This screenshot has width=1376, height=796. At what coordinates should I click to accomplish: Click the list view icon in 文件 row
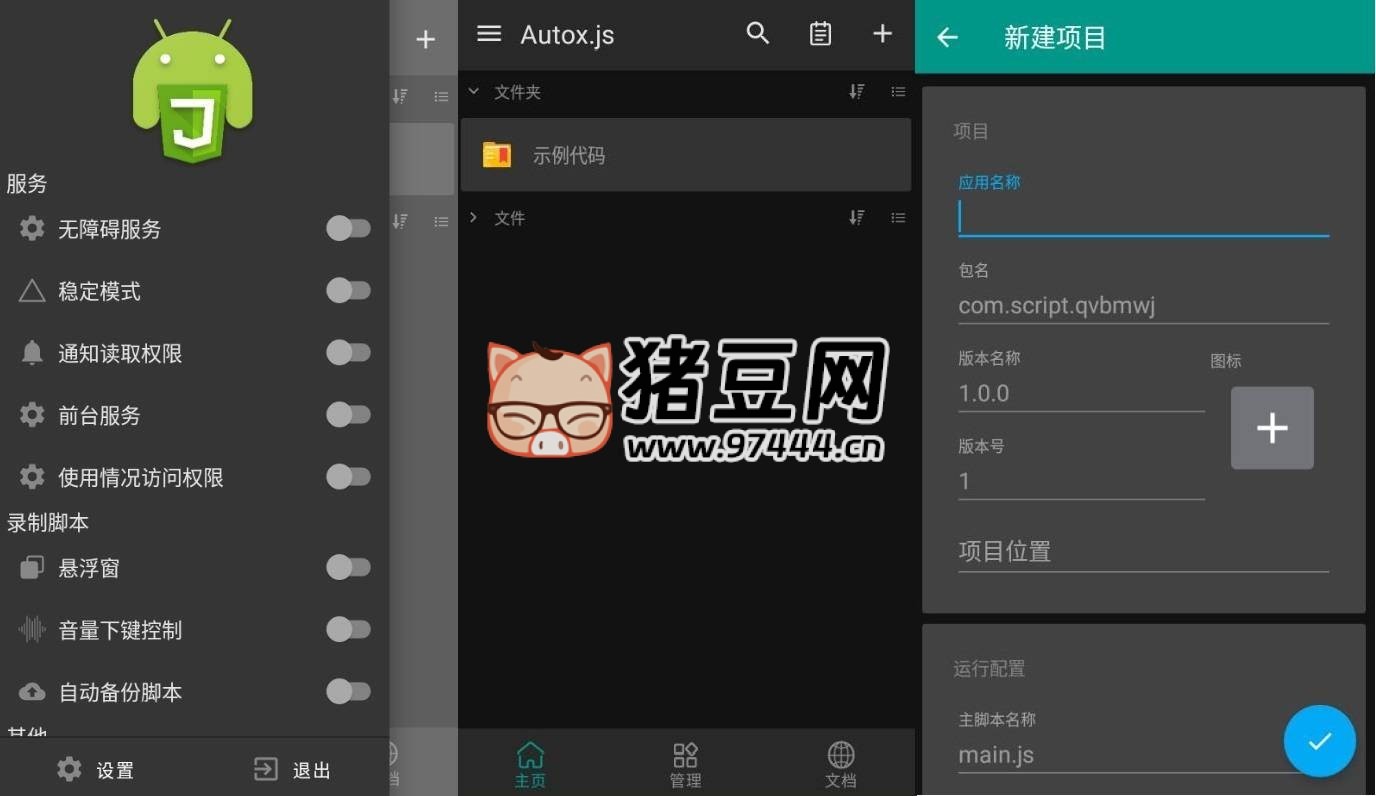pyautogui.click(x=898, y=218)
